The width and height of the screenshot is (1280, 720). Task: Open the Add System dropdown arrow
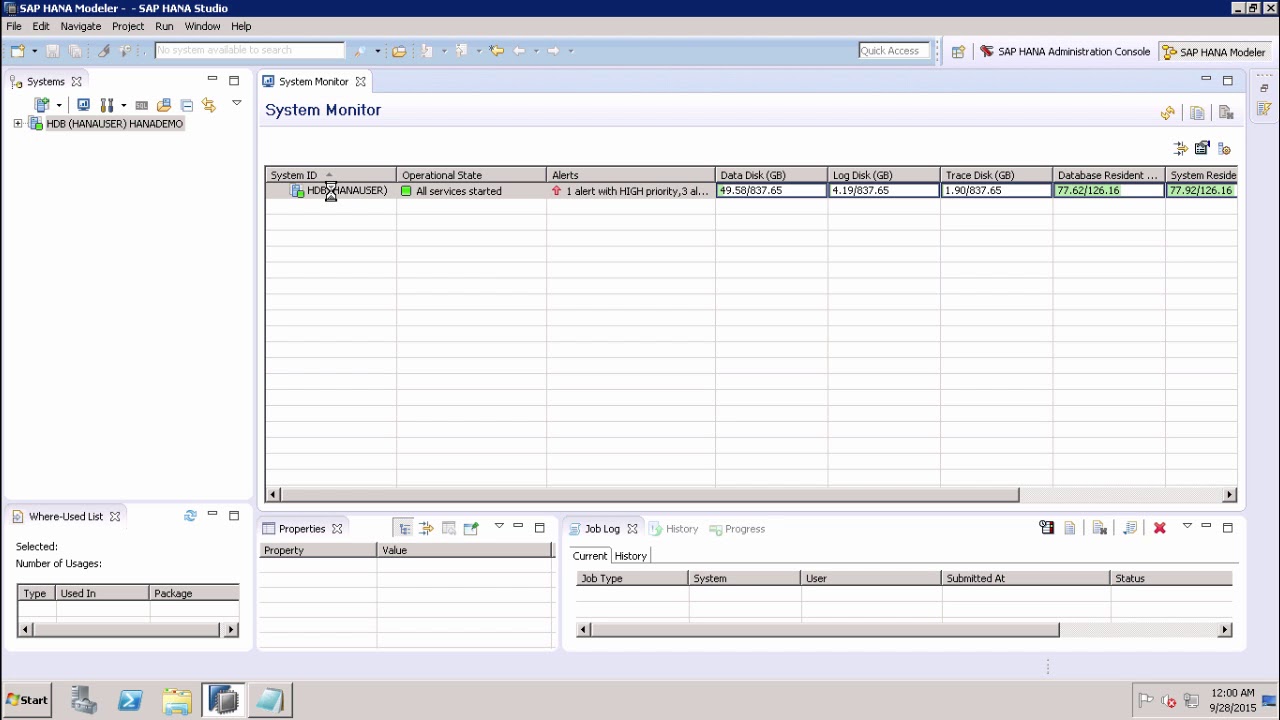point(59,105)
